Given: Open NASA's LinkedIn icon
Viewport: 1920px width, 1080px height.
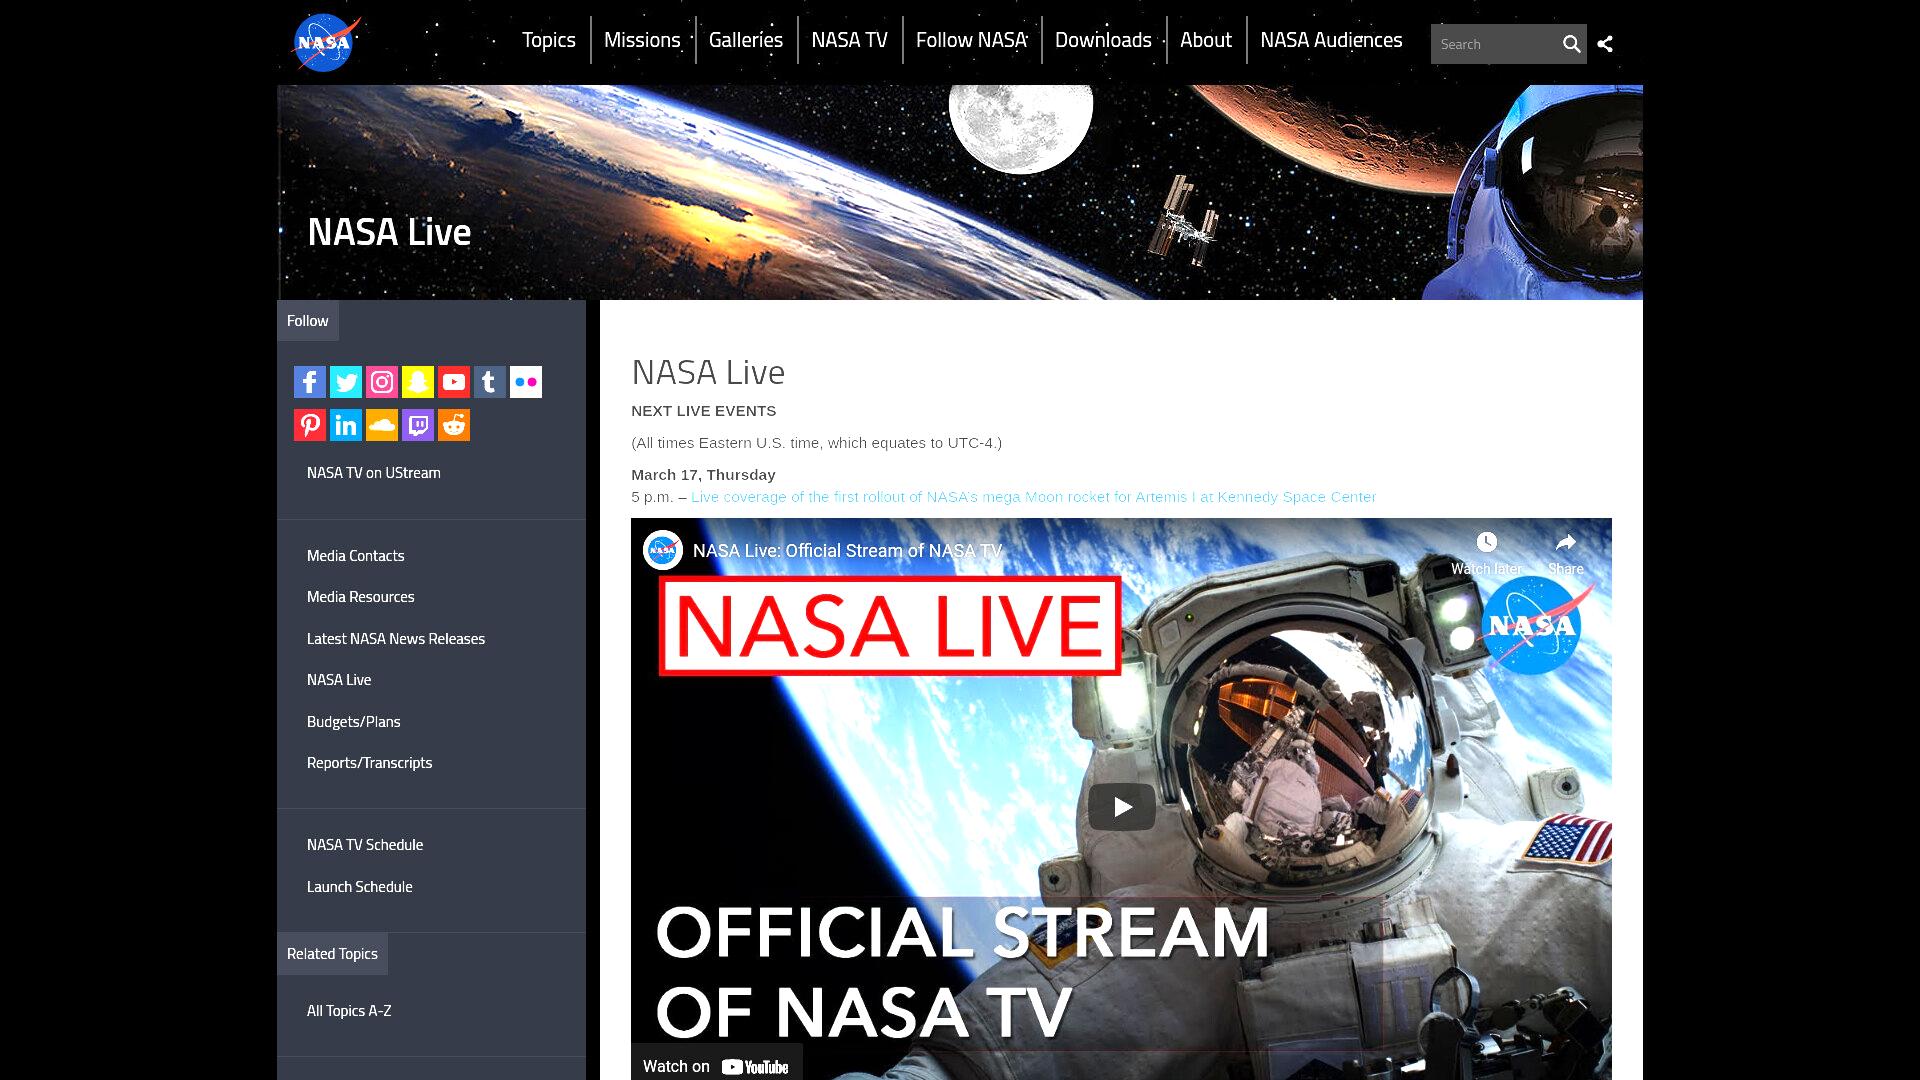Looking at the screenshot, I should coord(346,425).
